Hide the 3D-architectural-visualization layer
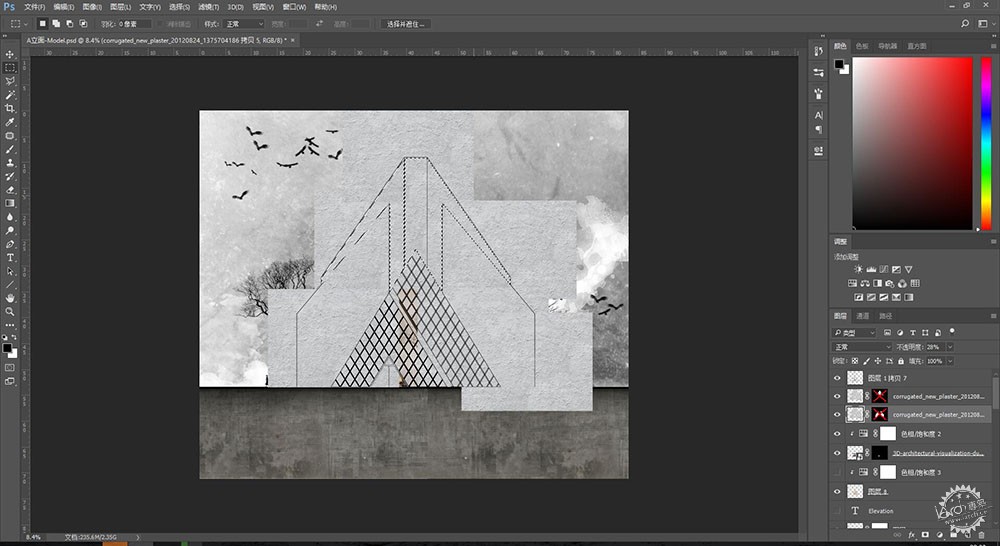This screenshot has height=546, width=1000. [x=837, y=453]
